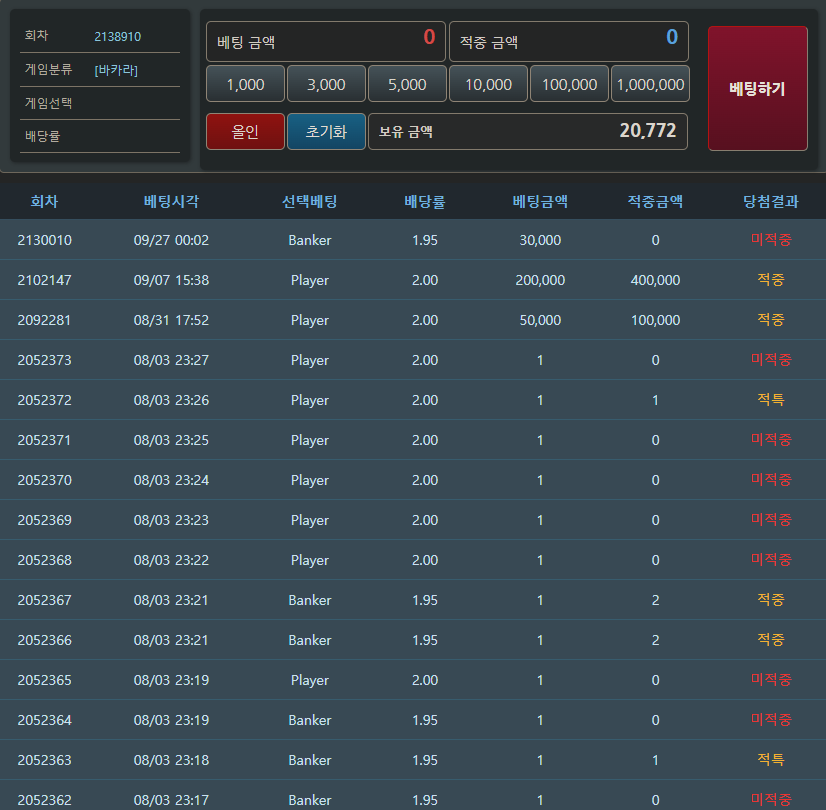Click the bet time 08/03 23:22
The width and height of the screenshot is (826, 810).
click(171, 560)
